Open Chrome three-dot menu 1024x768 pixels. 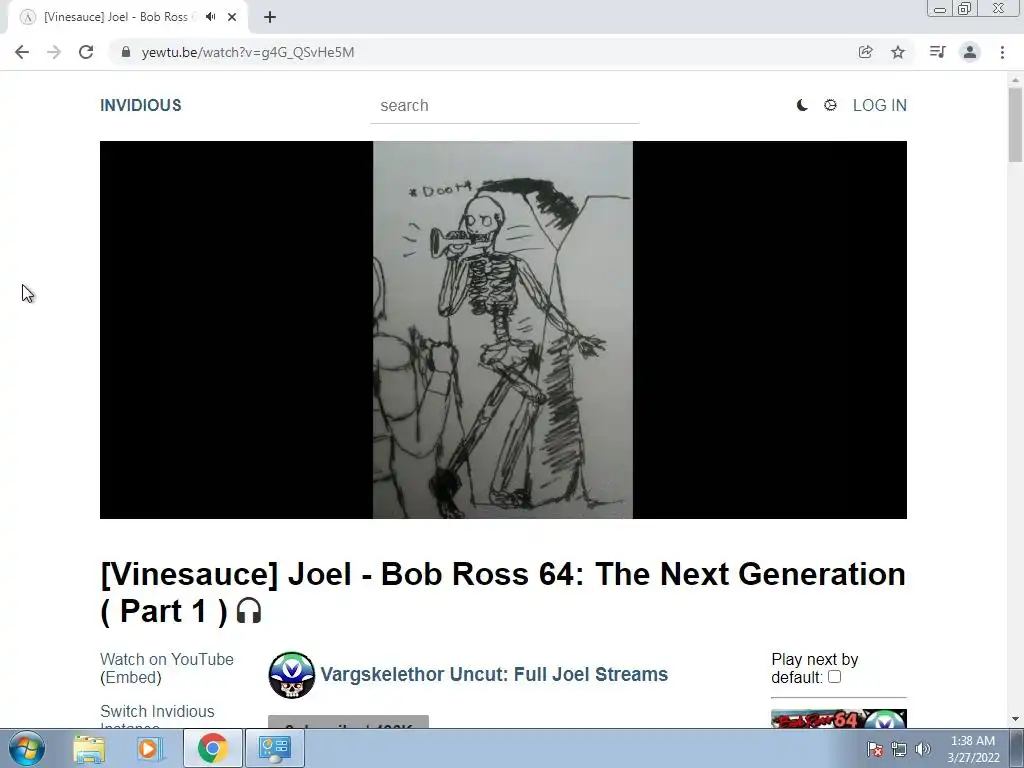click(x=1002, y=52)
